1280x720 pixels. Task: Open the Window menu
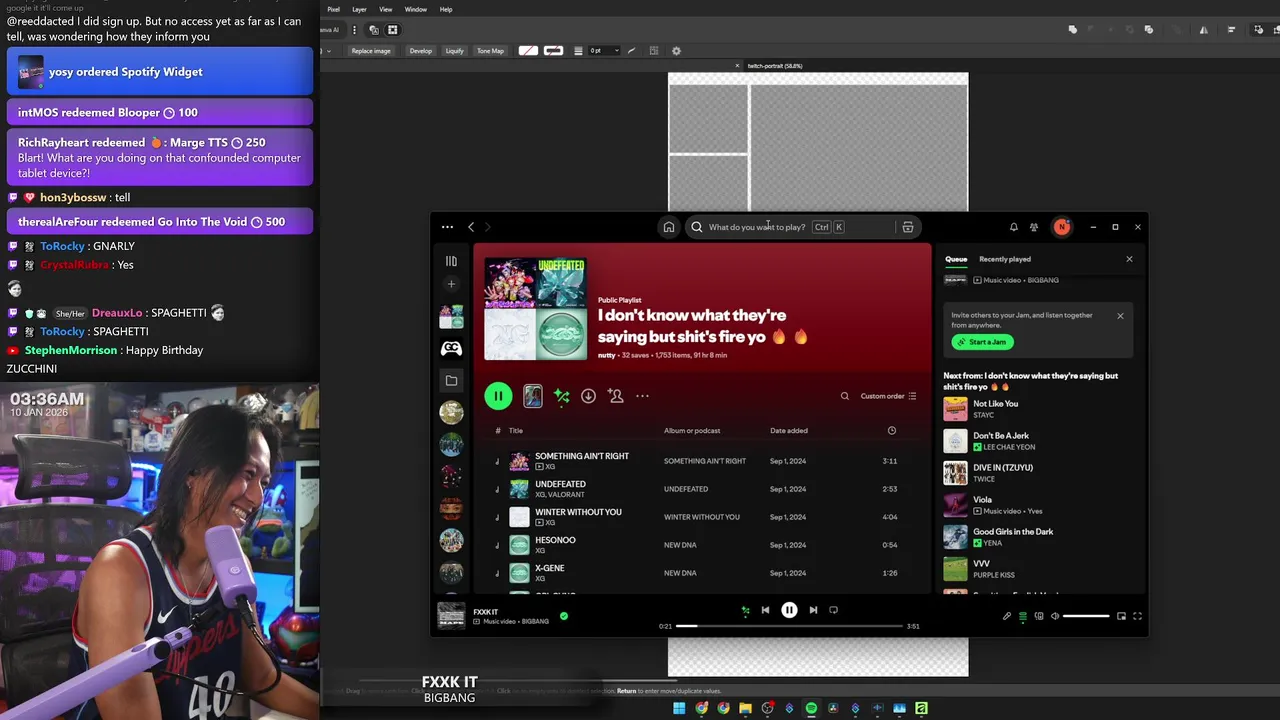point(416,9)
